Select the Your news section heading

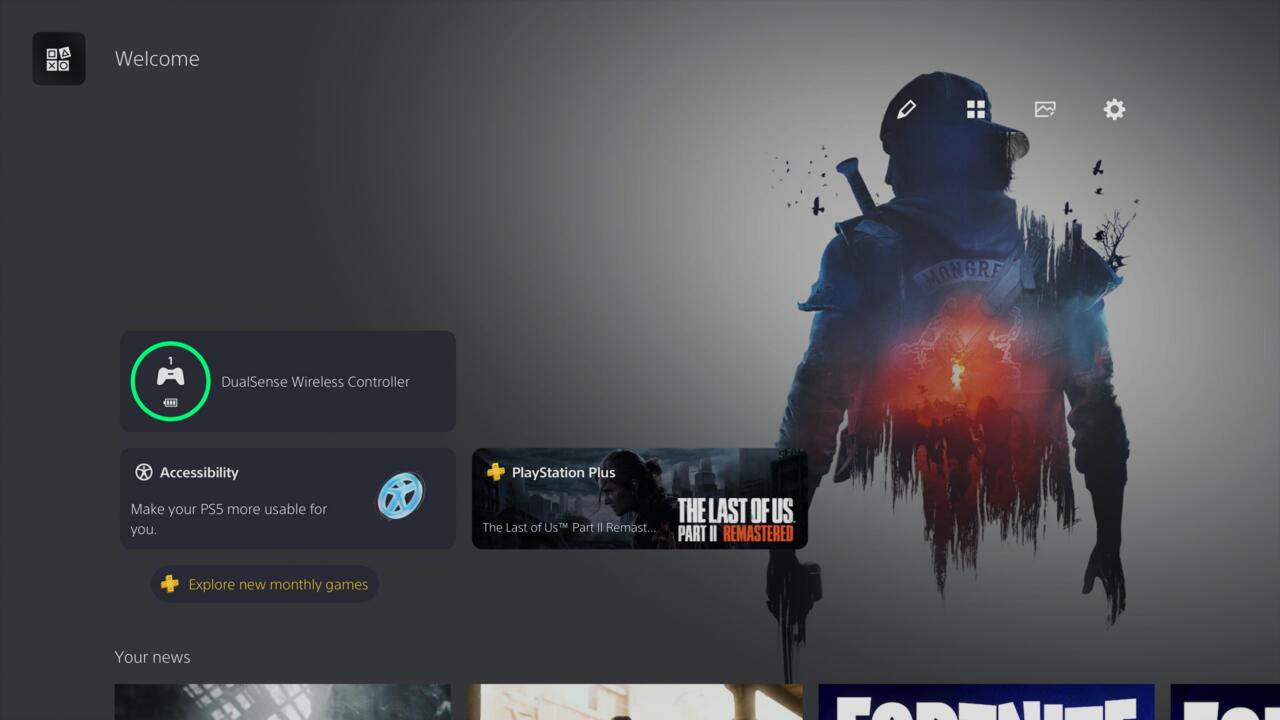152,657
